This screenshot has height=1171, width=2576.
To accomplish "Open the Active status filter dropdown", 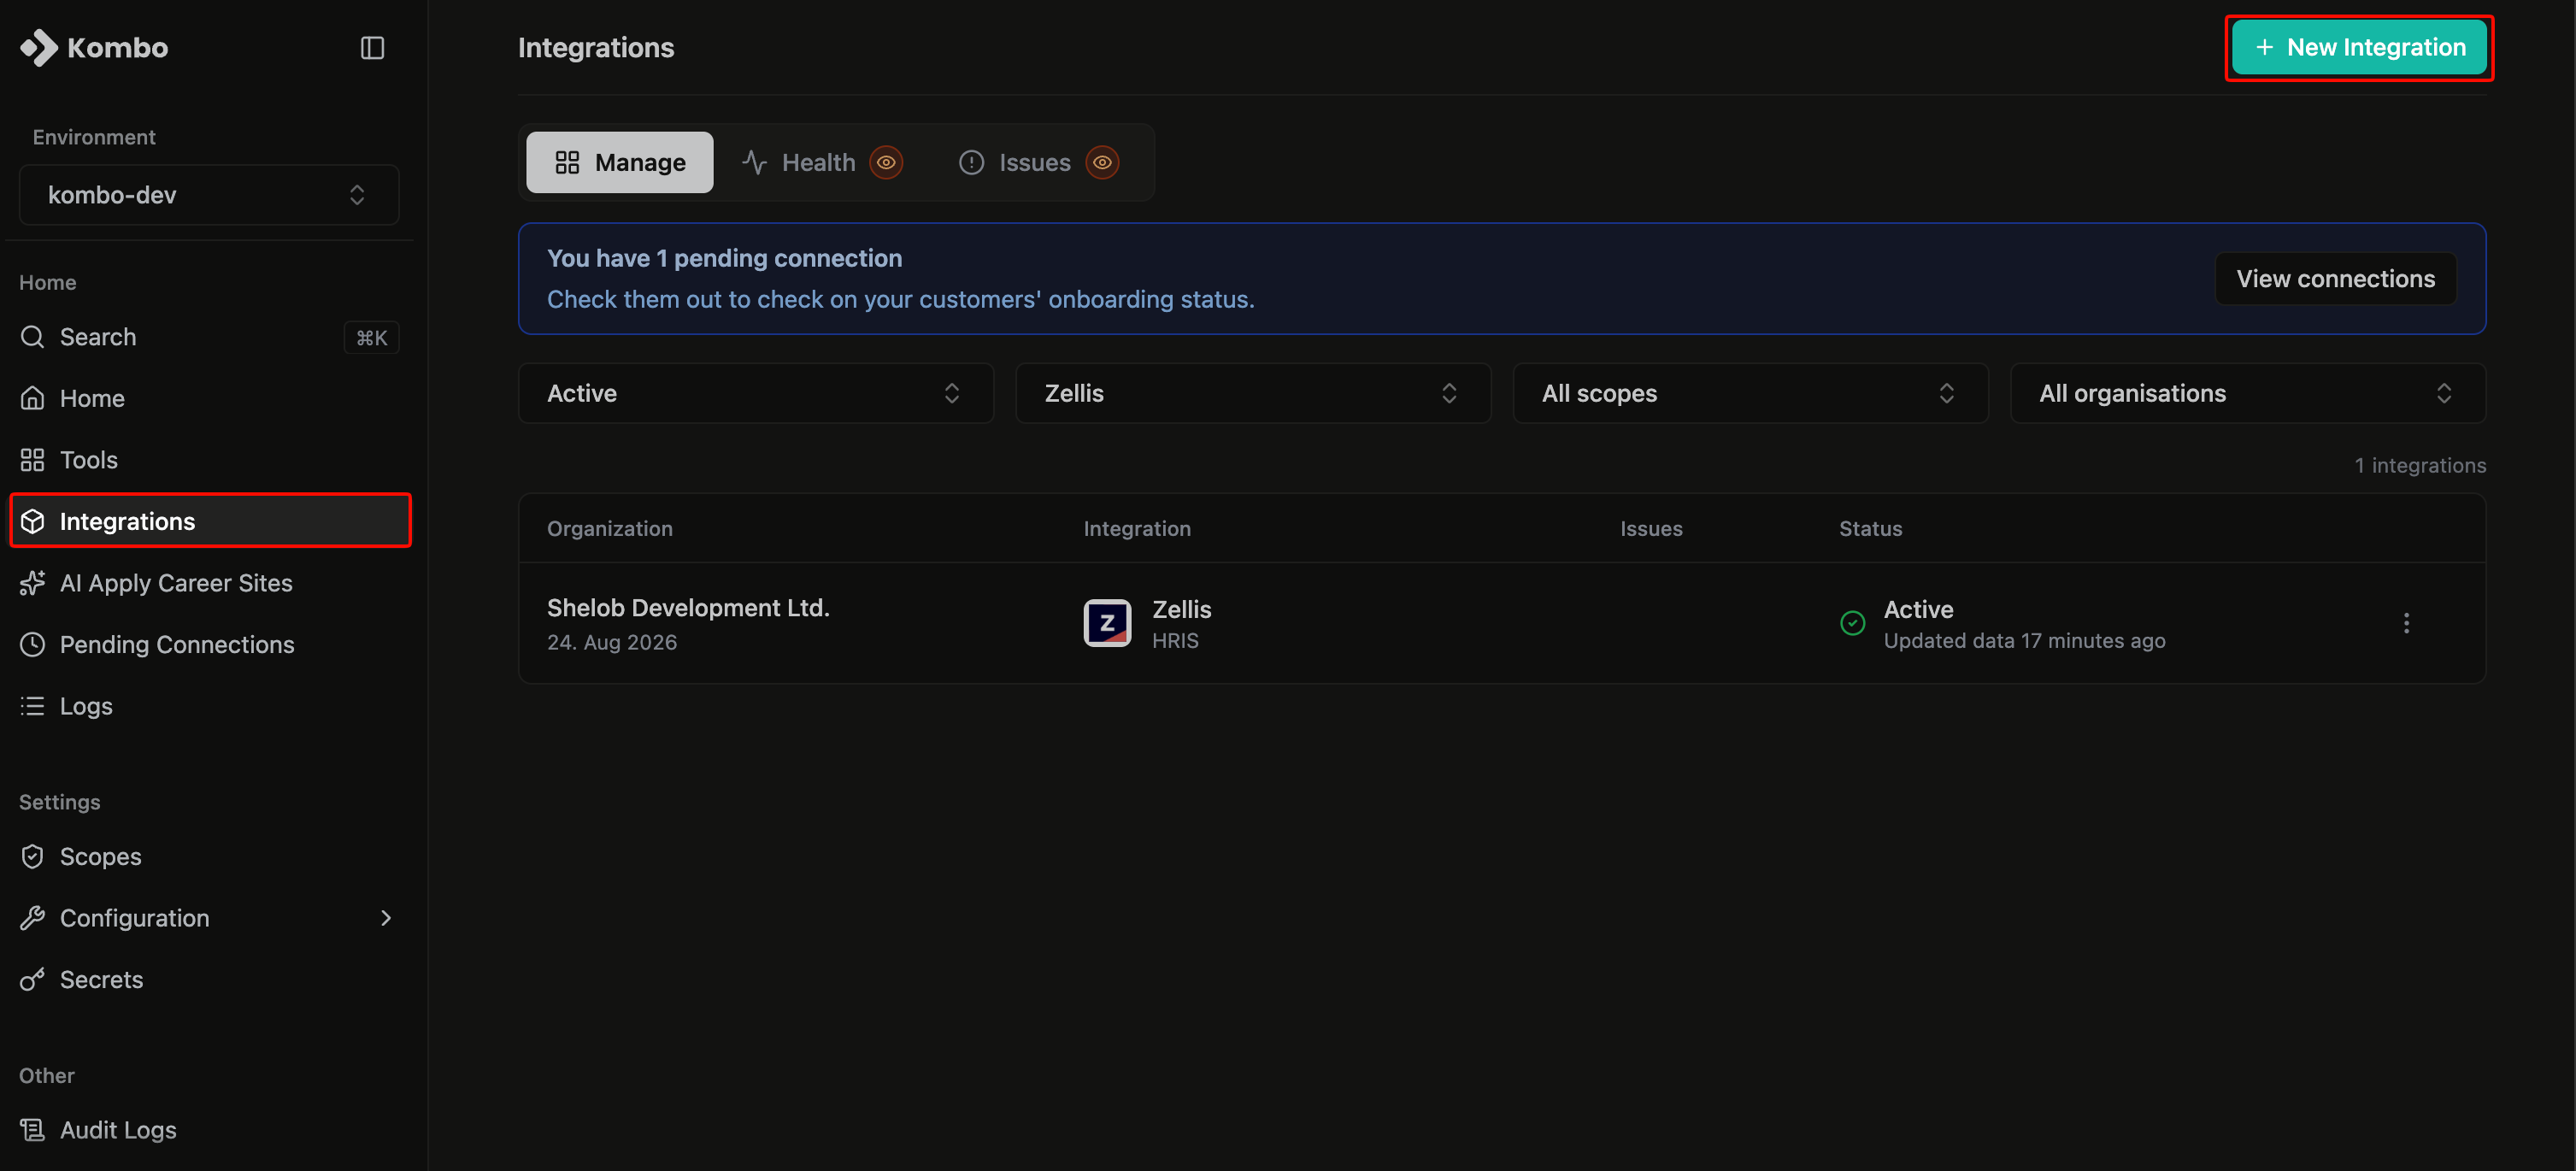I will tap(756, 393).
